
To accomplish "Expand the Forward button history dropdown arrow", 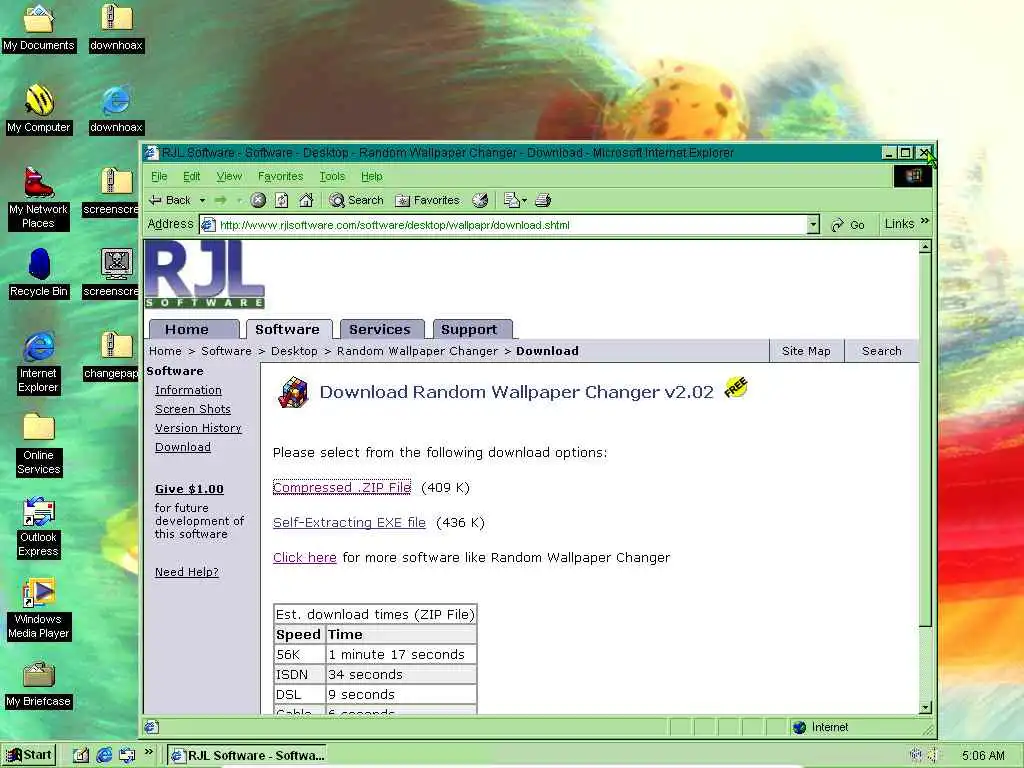I will 239,200.
